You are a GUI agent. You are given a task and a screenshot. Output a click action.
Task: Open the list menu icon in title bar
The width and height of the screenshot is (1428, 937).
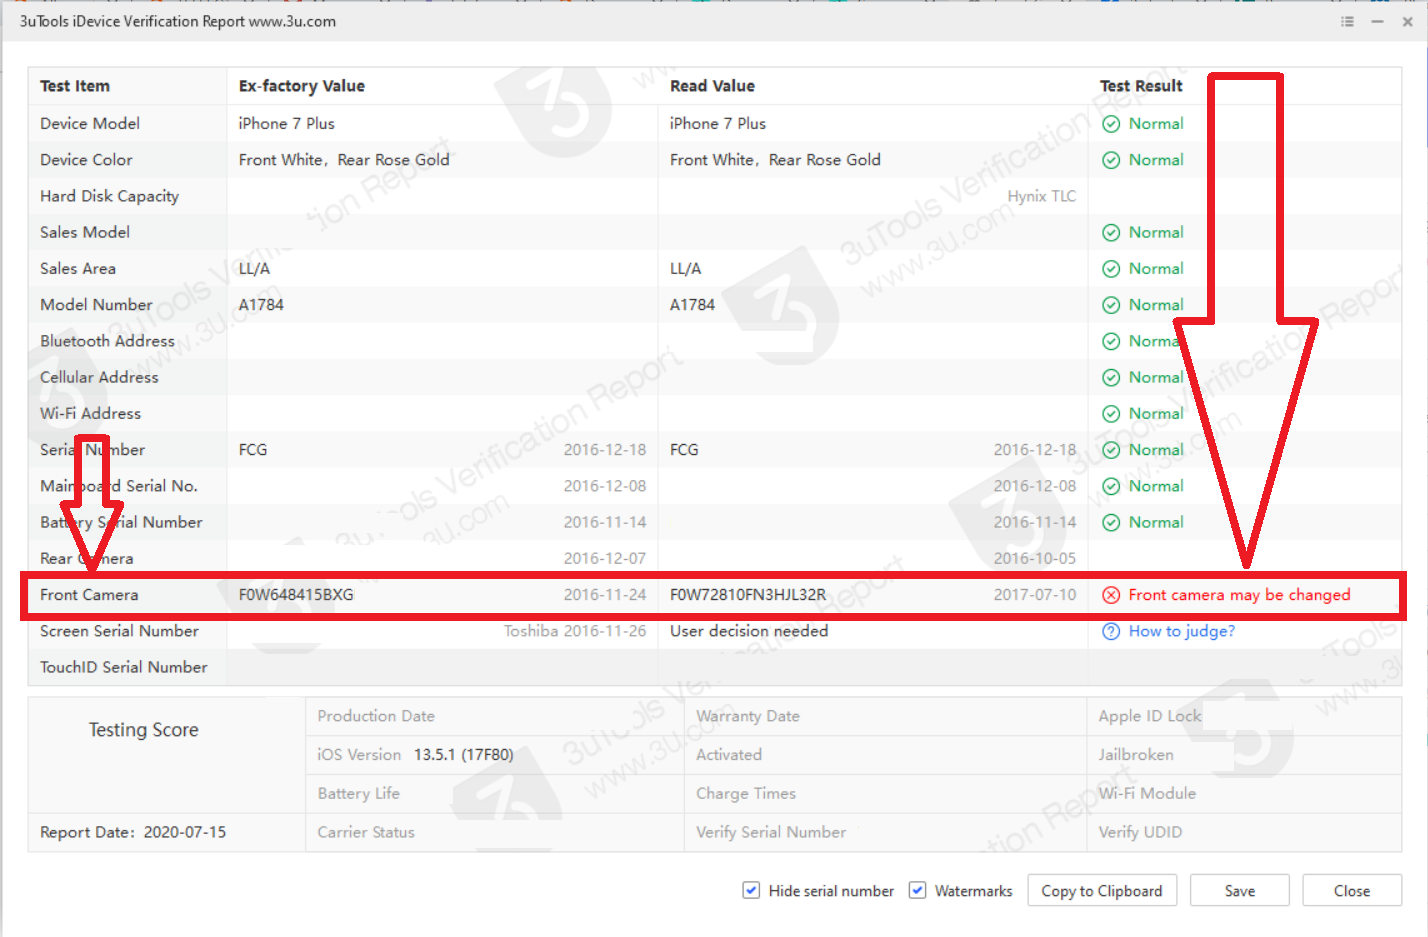pyautogui.click(x=1347, y=21)
